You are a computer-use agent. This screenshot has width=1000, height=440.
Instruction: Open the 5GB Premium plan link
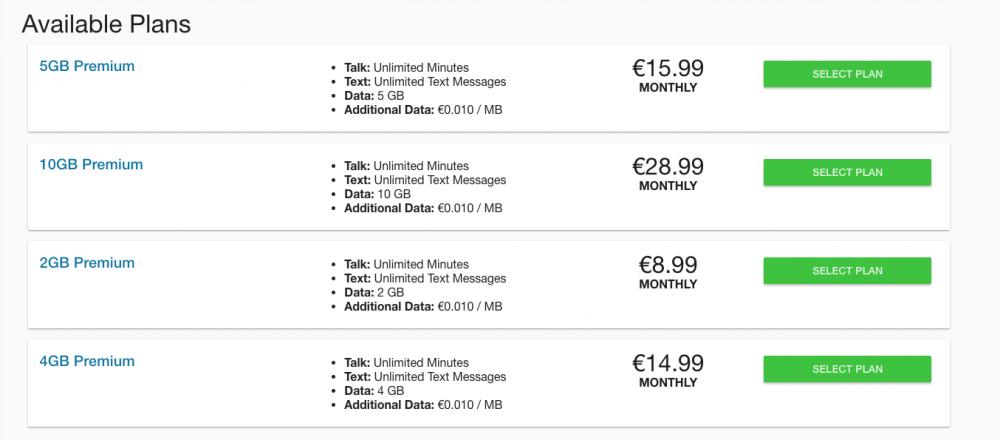pyautogui.click(x=86, y=67)
